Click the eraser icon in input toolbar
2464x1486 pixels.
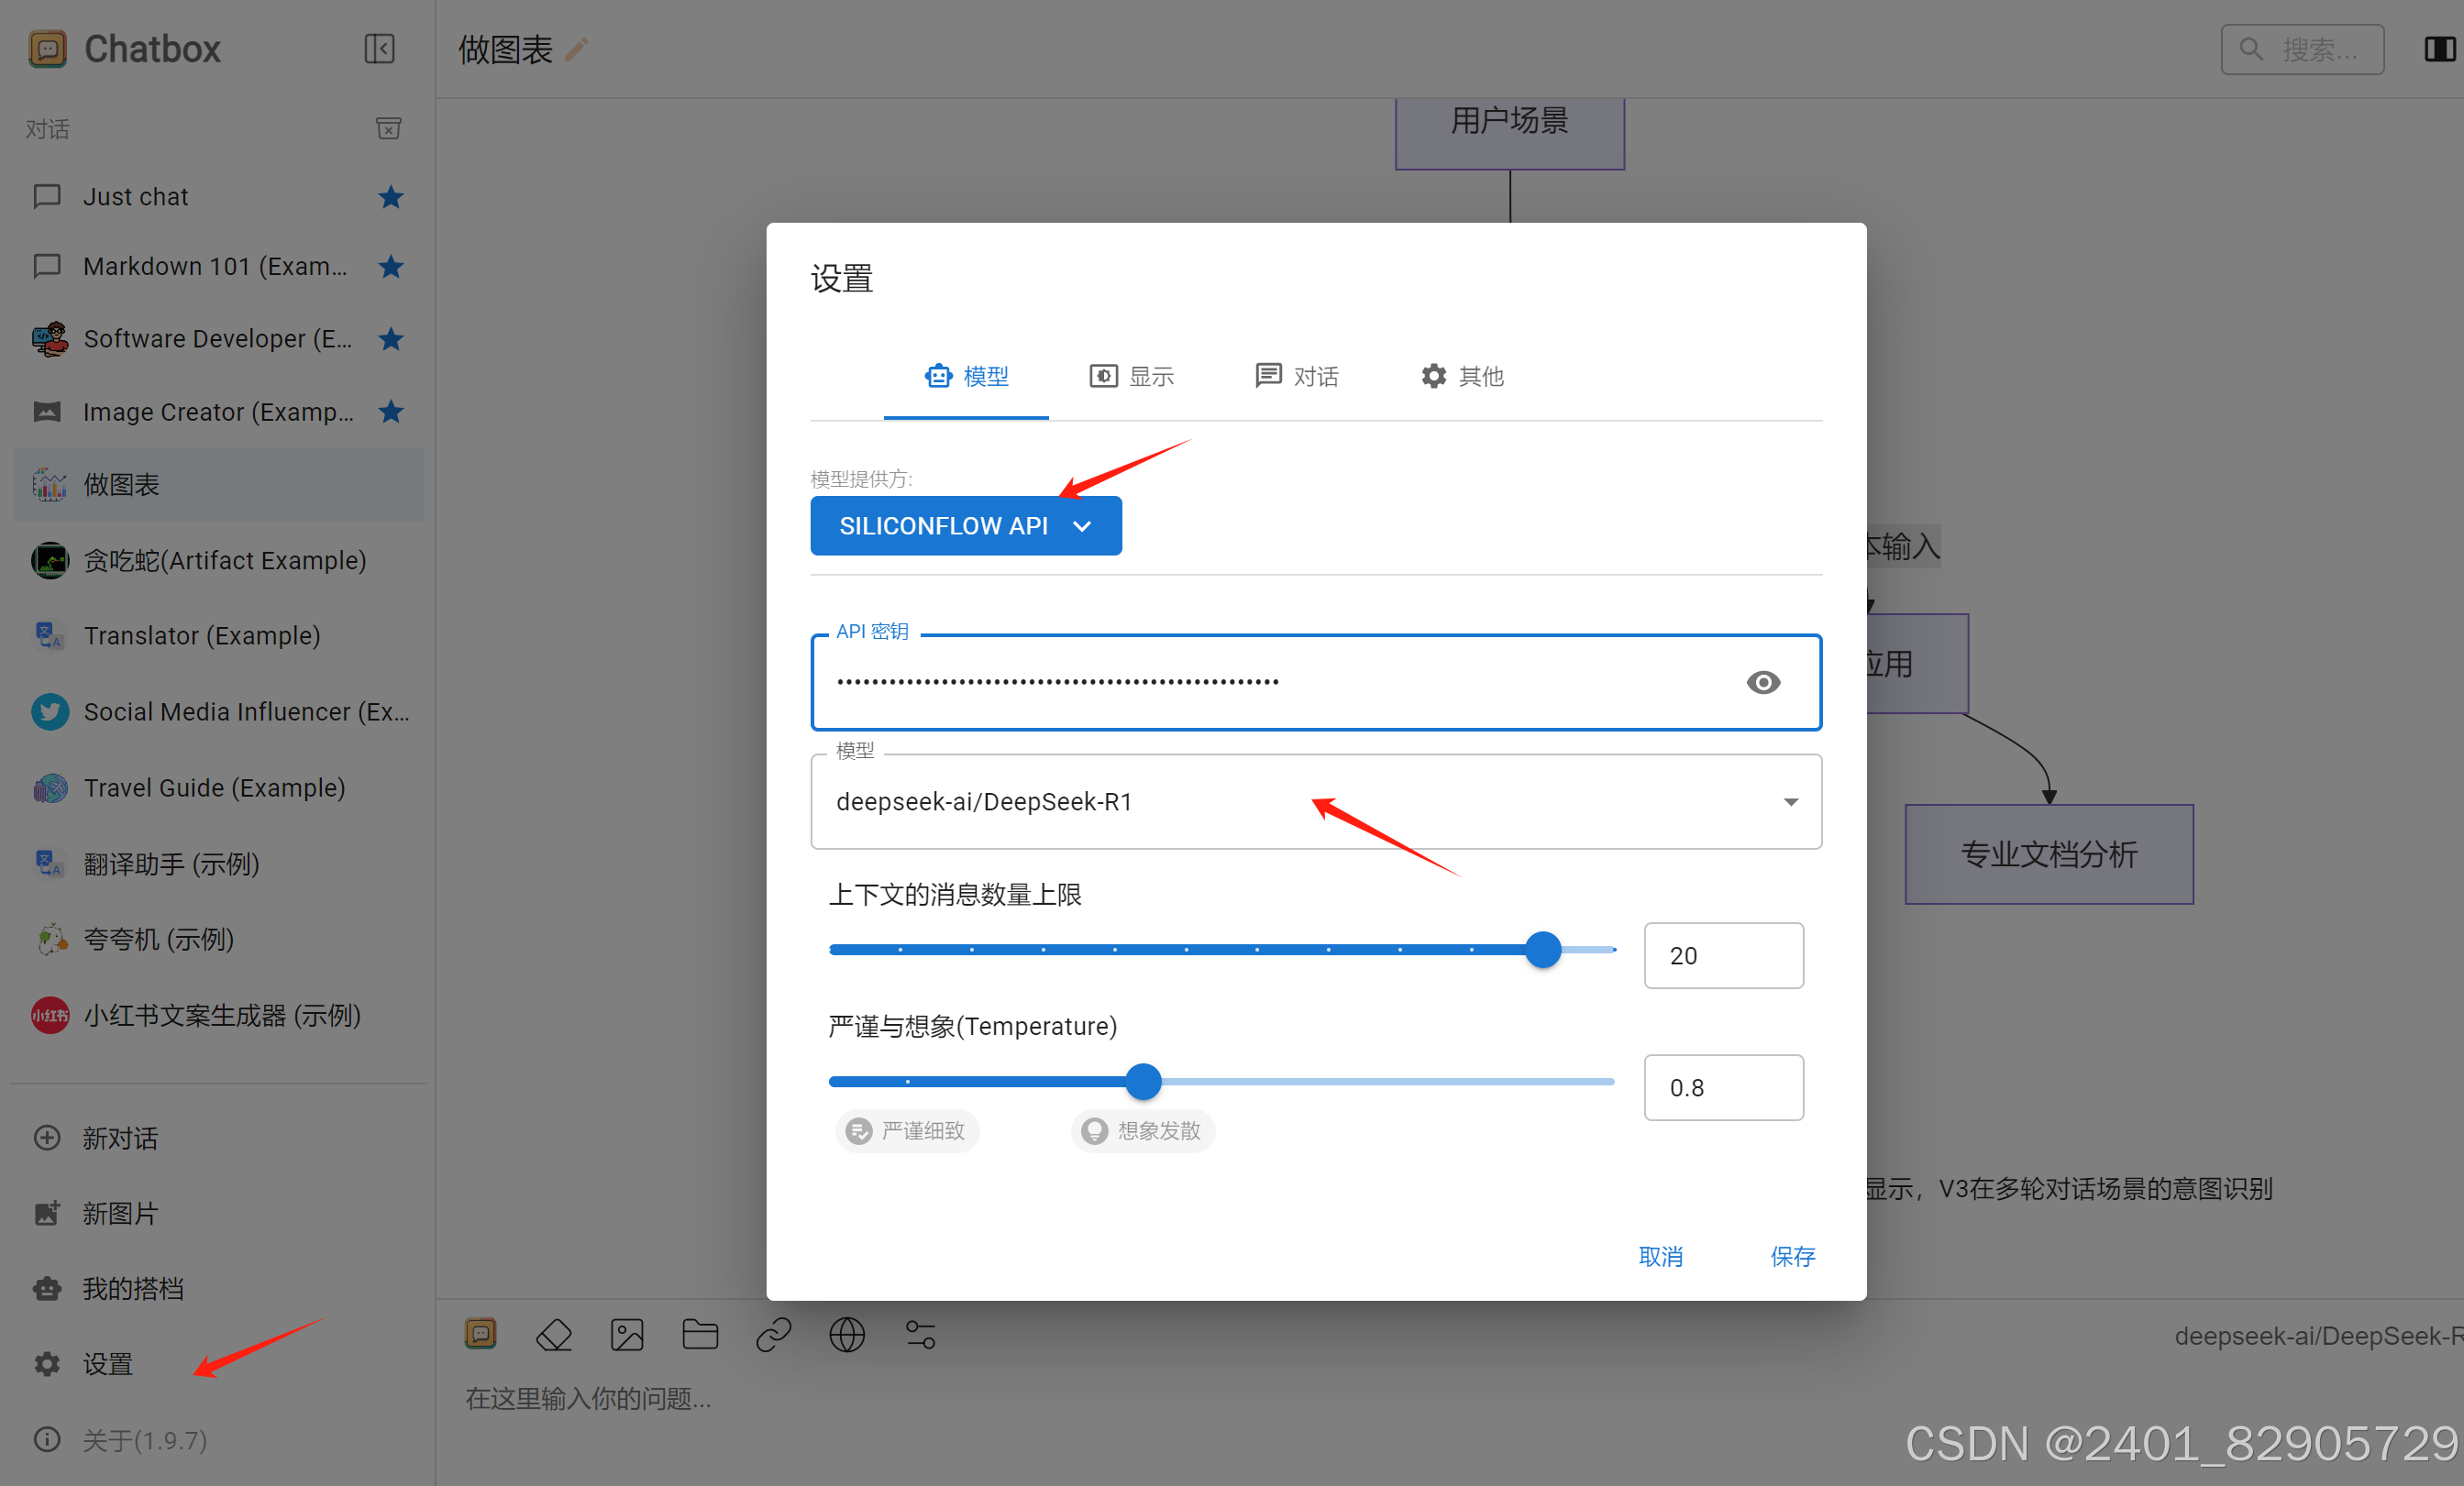pos(554,1335)
